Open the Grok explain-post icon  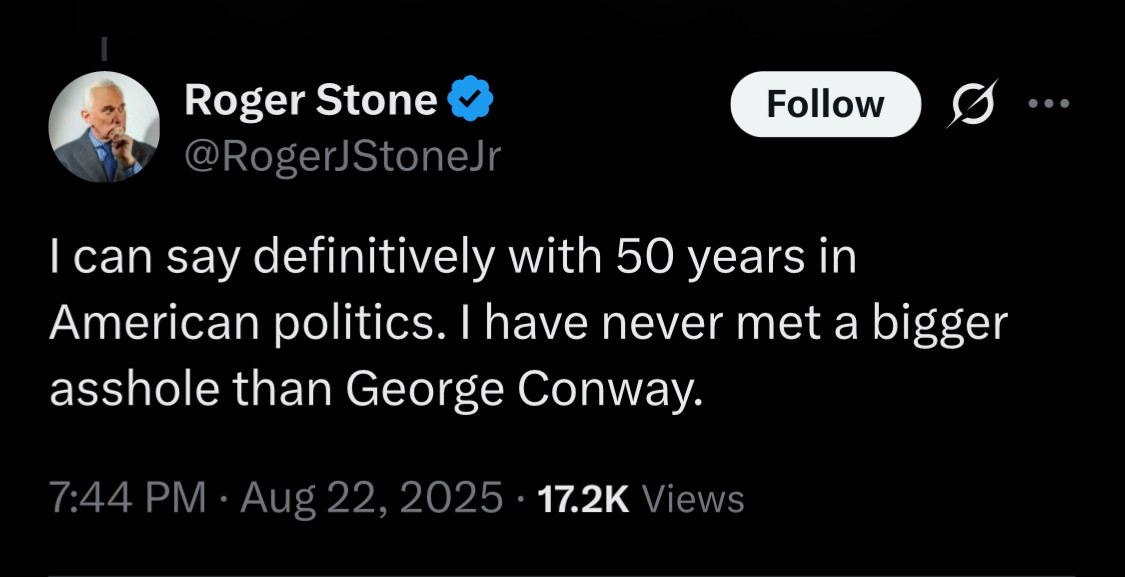pos(973,104)
